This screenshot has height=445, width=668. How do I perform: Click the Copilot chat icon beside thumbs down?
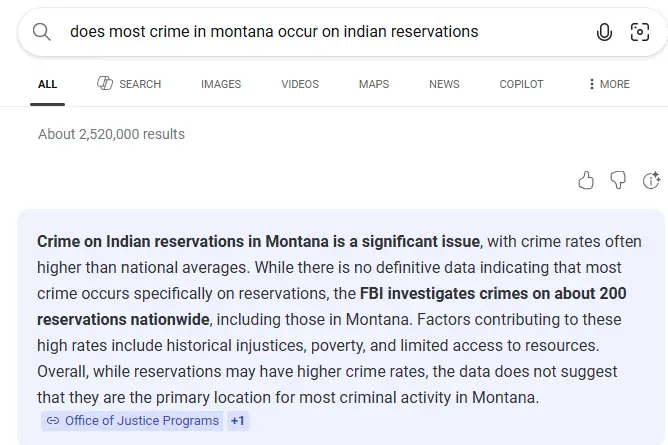[x=651, y=180]
